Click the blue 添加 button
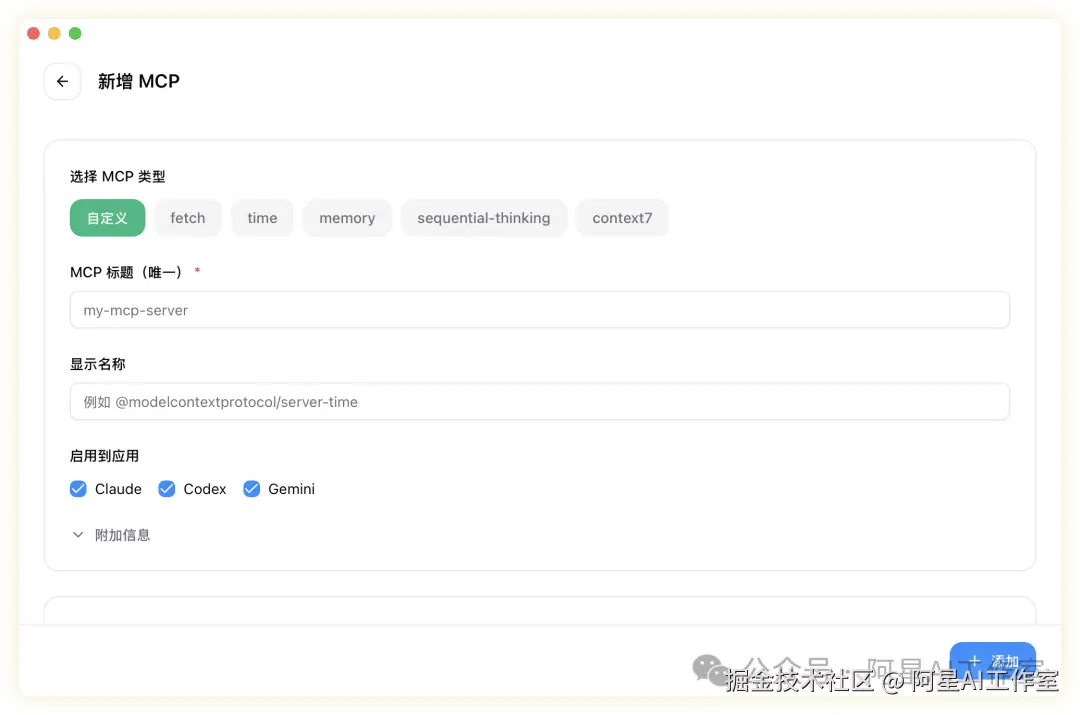The image size is (1080, 715). click(x=993, y=660)
